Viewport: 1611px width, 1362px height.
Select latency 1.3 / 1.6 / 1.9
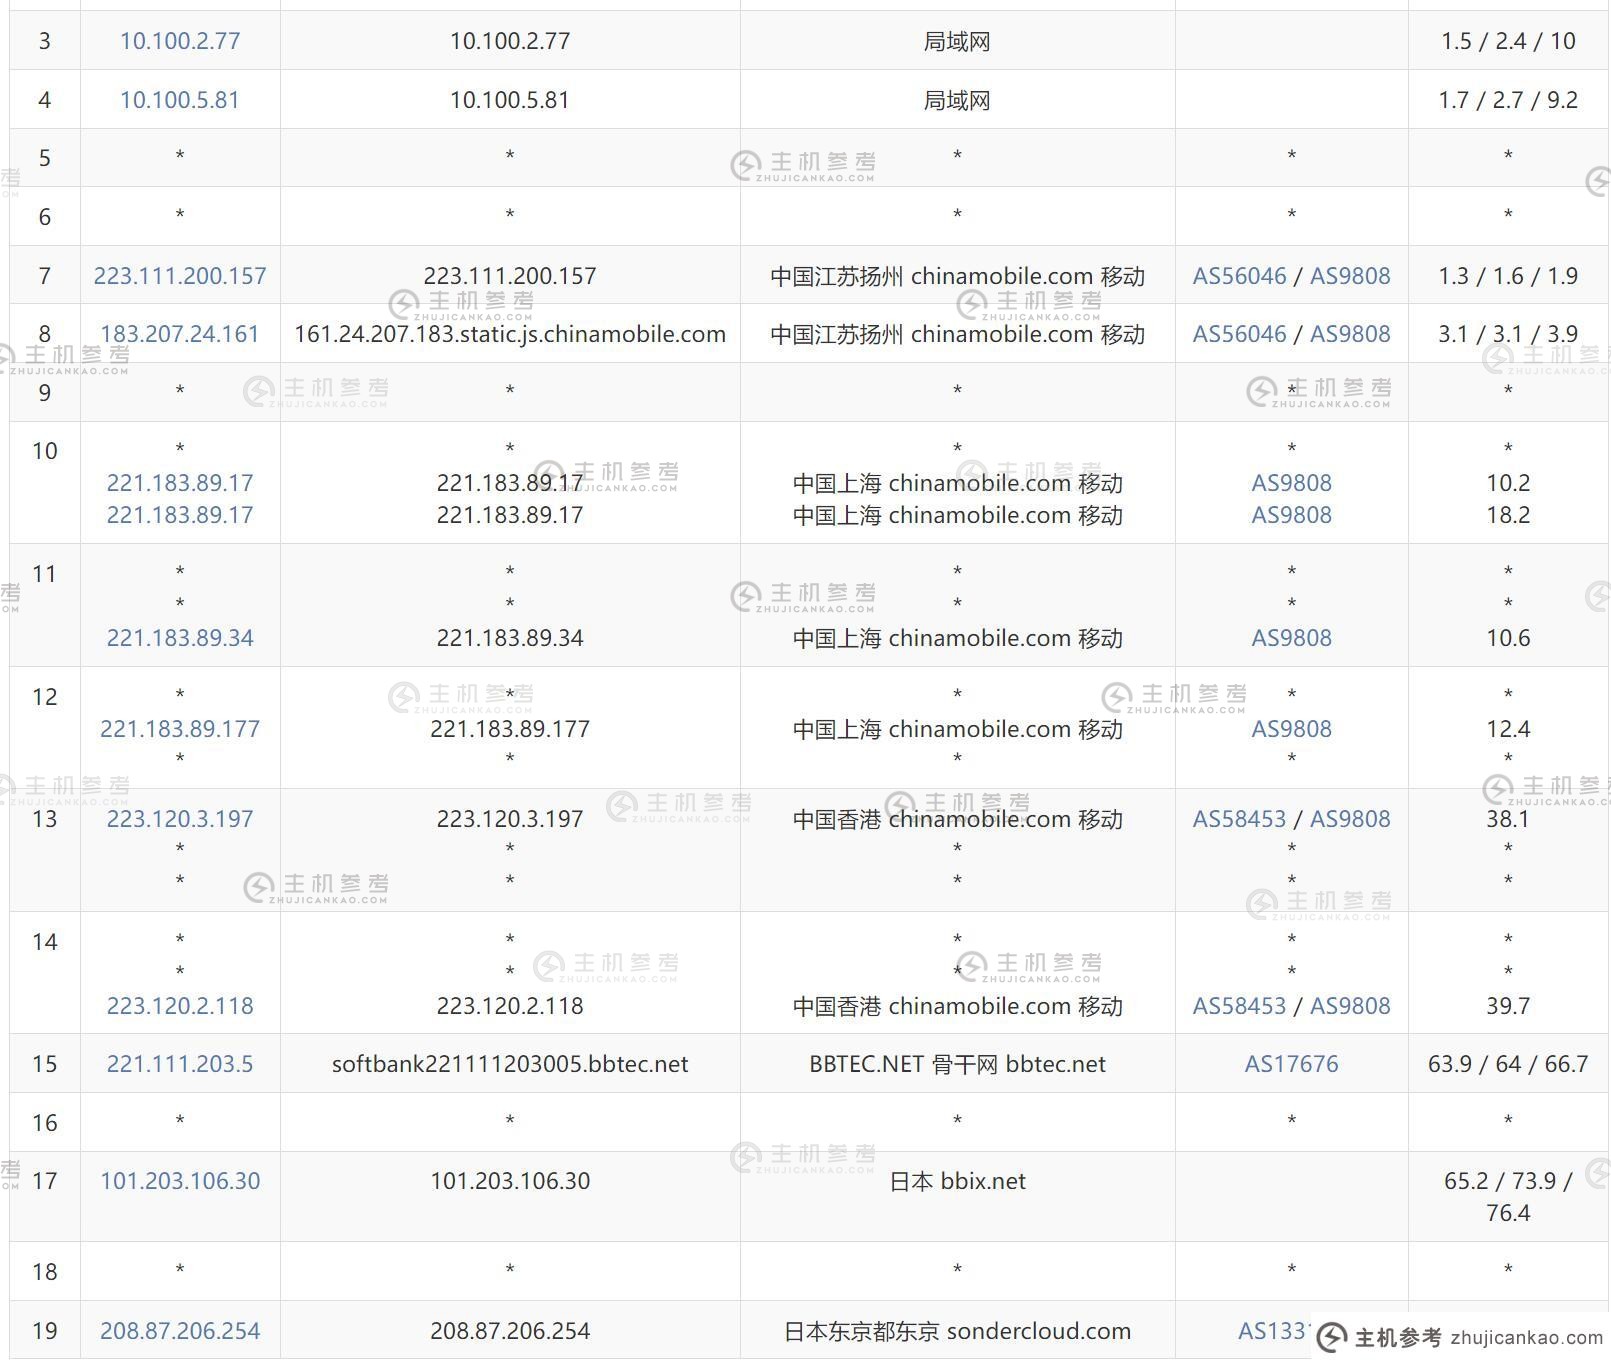[1508, 276]
